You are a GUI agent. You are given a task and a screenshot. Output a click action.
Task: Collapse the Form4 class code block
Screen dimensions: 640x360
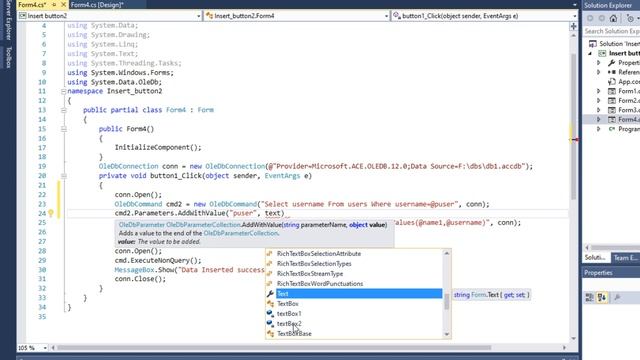[x=64, y=110]
